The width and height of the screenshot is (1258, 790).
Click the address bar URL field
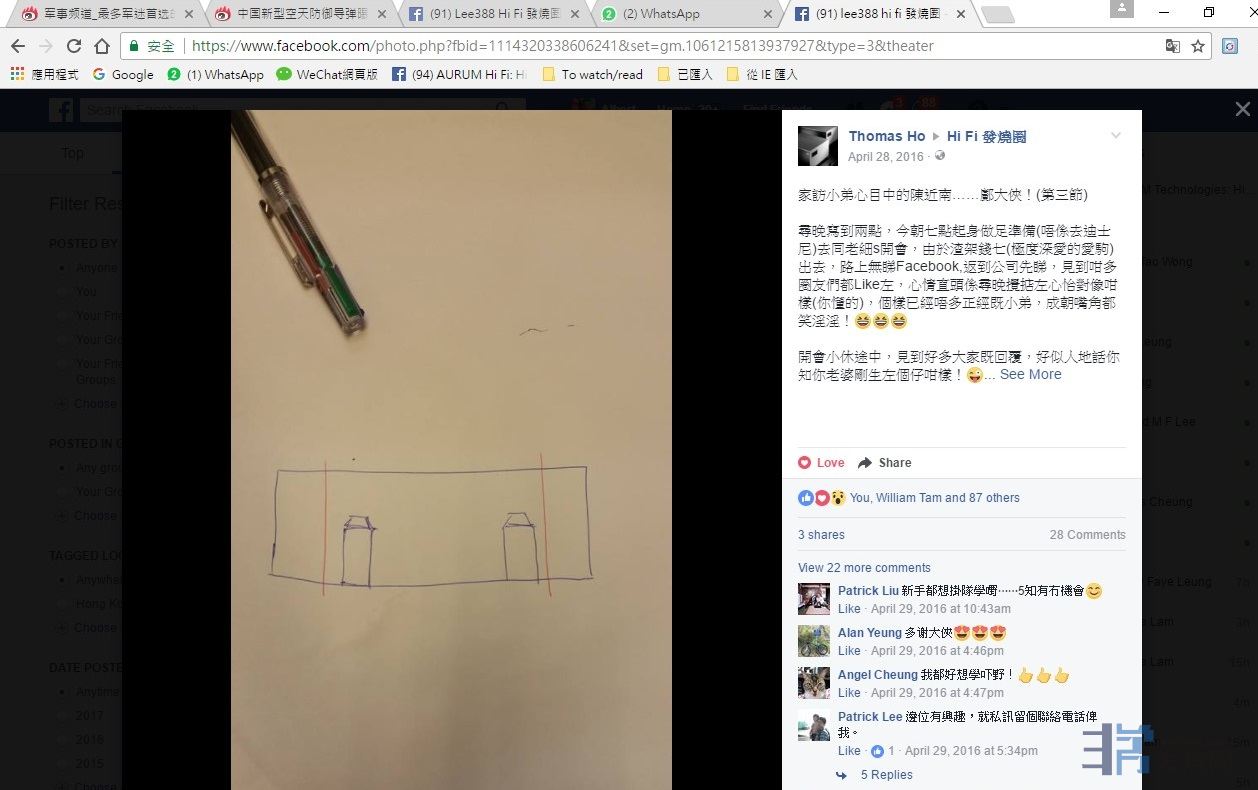650,46
